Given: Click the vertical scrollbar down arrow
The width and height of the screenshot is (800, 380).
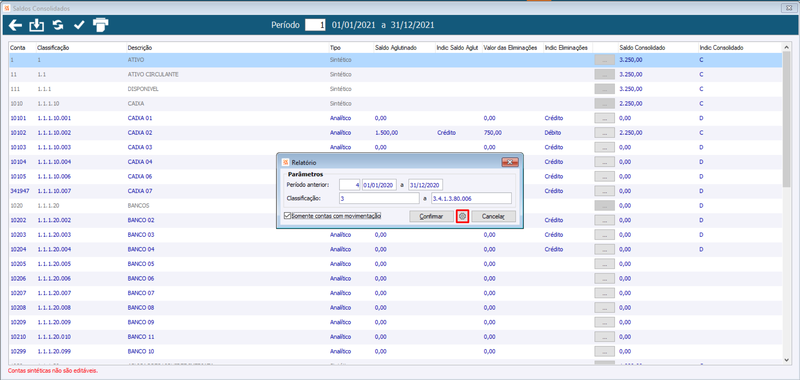Looking at the screenshot, I should pos(787,360).
